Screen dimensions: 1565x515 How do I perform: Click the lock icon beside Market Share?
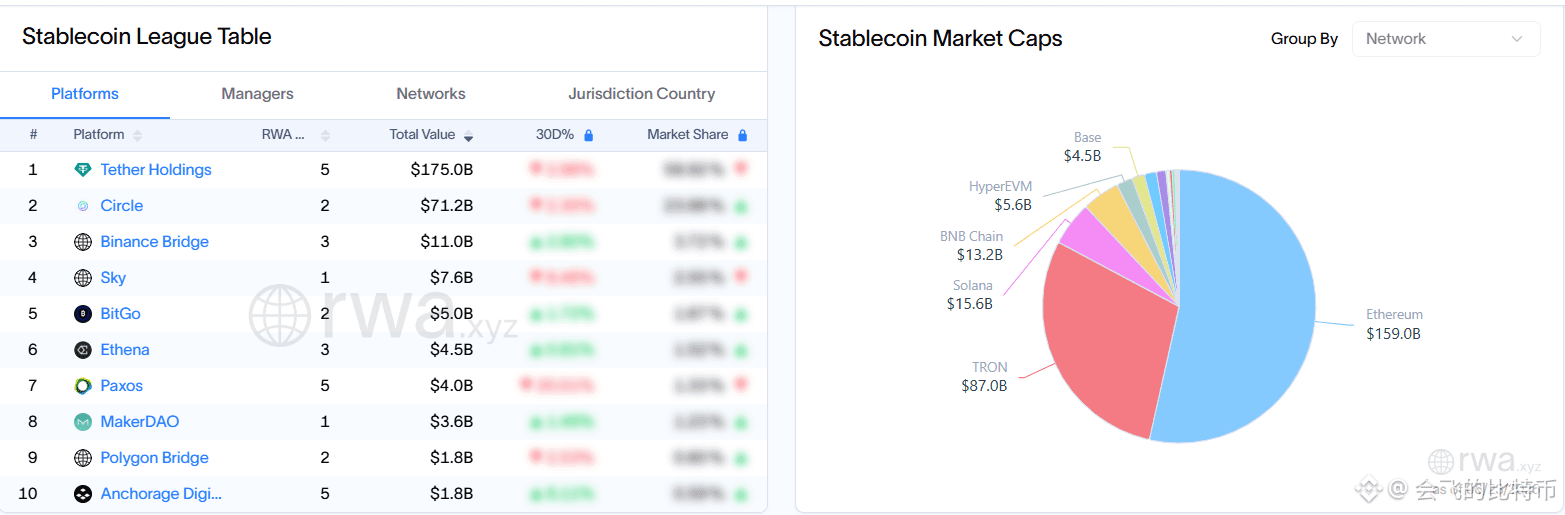[742, 135]
